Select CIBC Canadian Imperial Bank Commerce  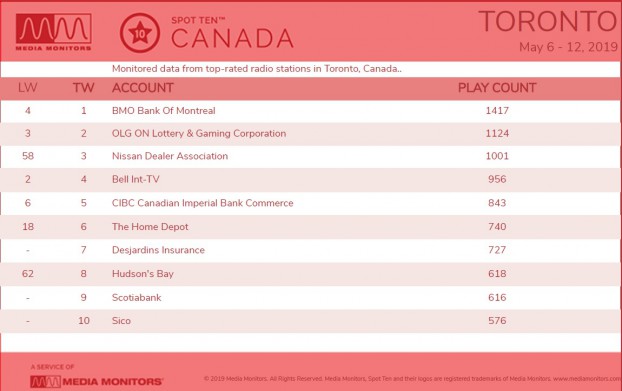[x=203, y=203]
